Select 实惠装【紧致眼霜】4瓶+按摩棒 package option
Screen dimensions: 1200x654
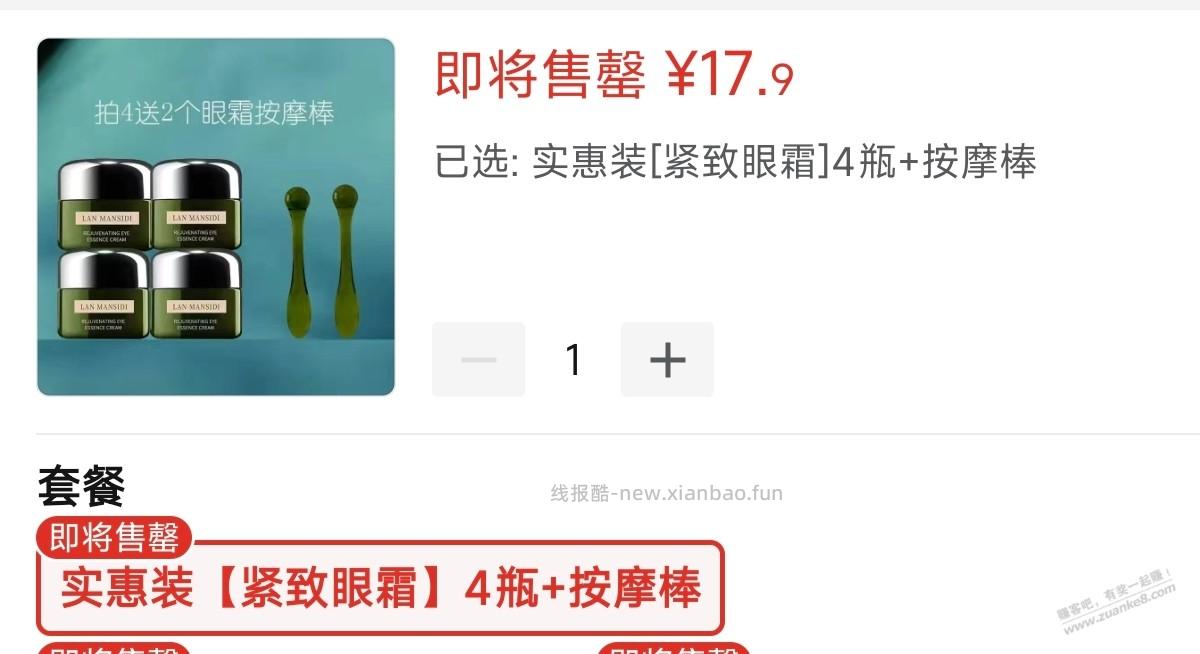pyautogui.click(x=380, y=588)
